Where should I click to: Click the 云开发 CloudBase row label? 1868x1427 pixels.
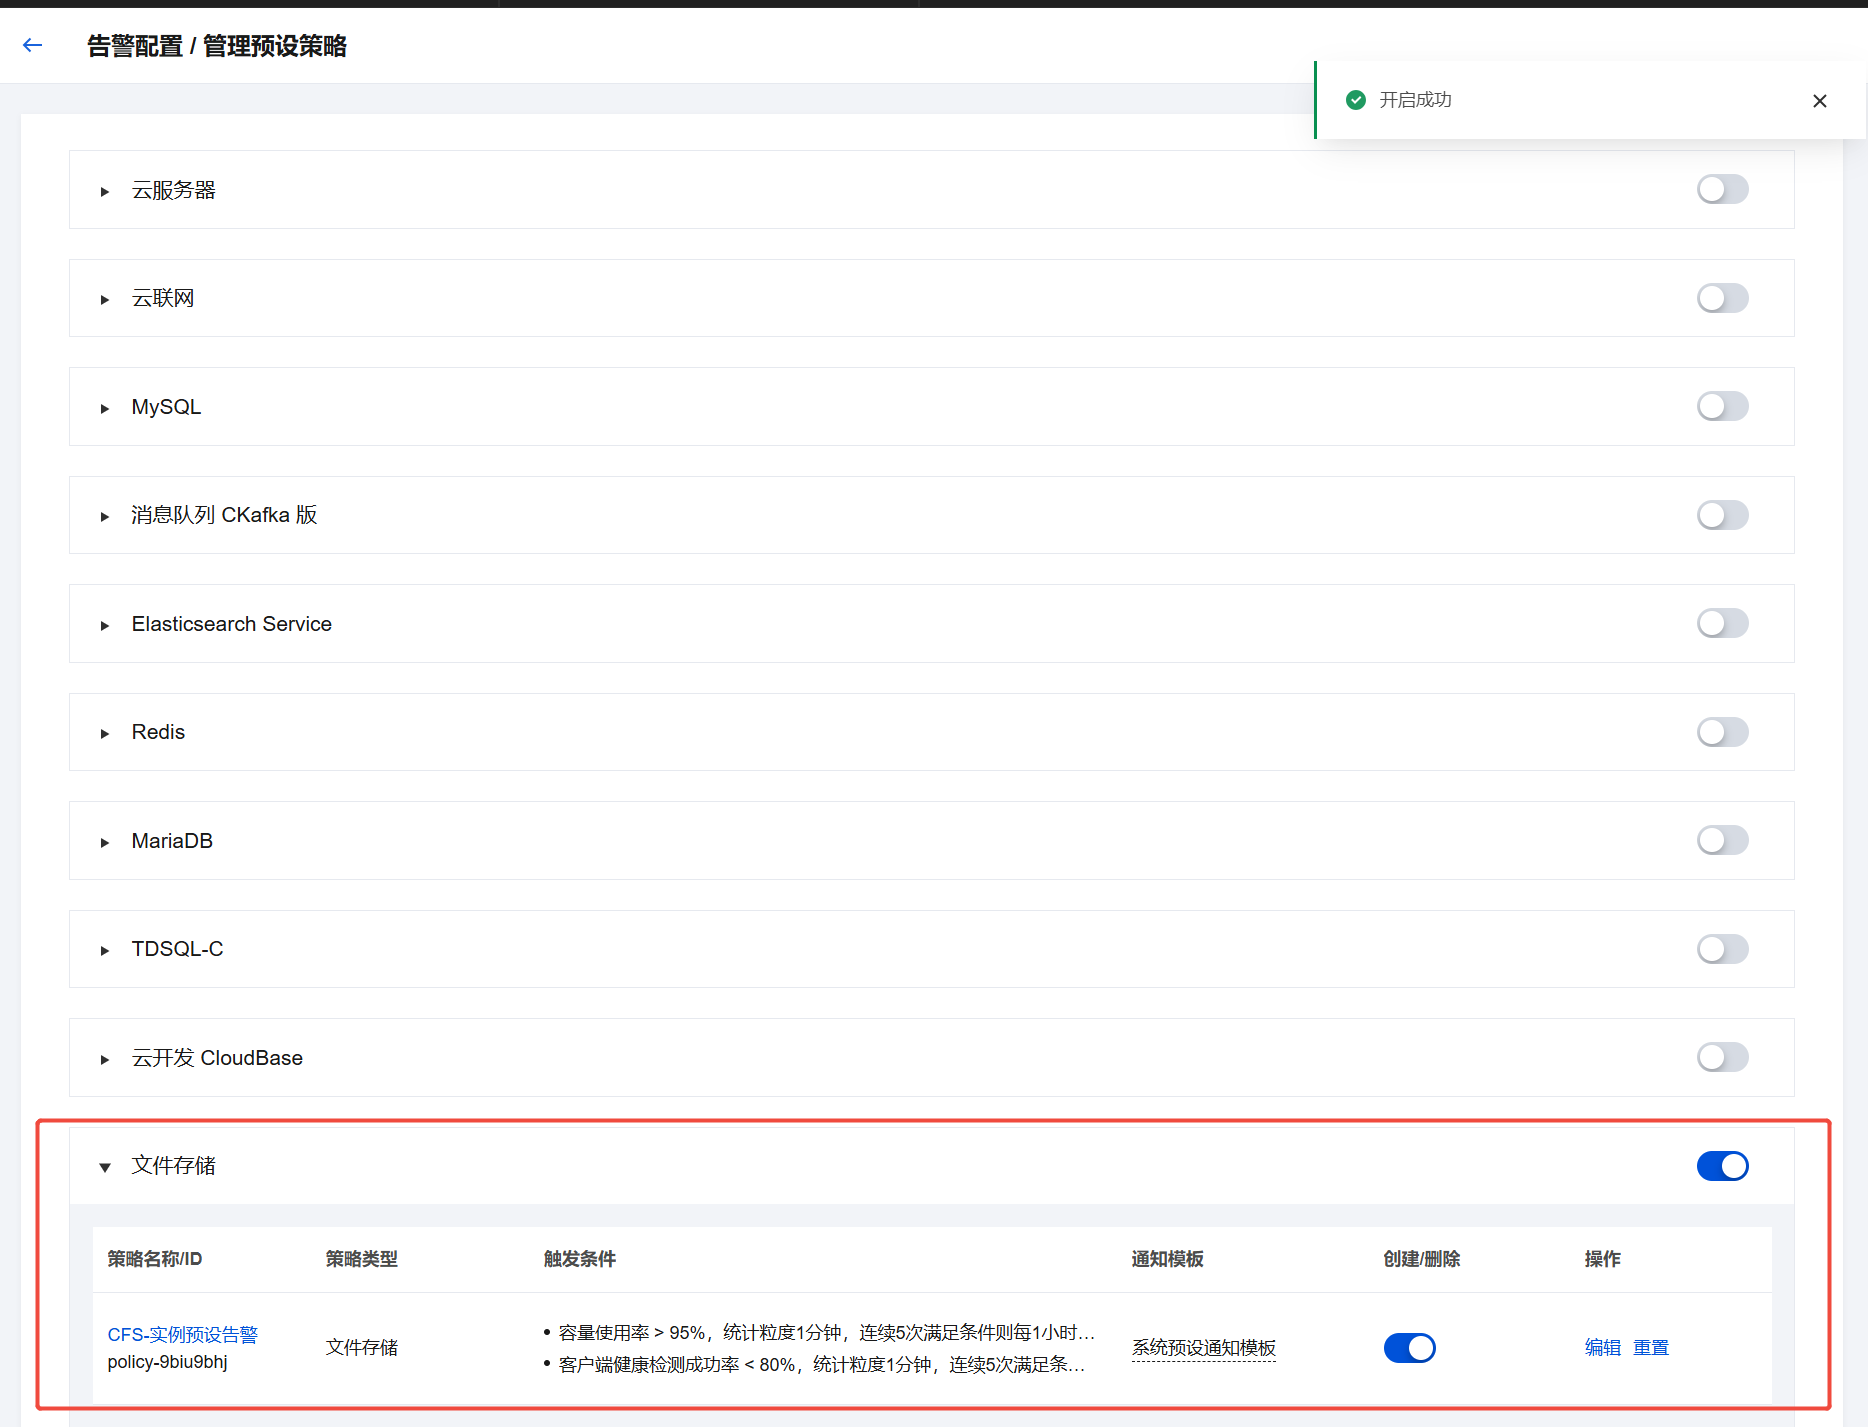pos(217,1058)
